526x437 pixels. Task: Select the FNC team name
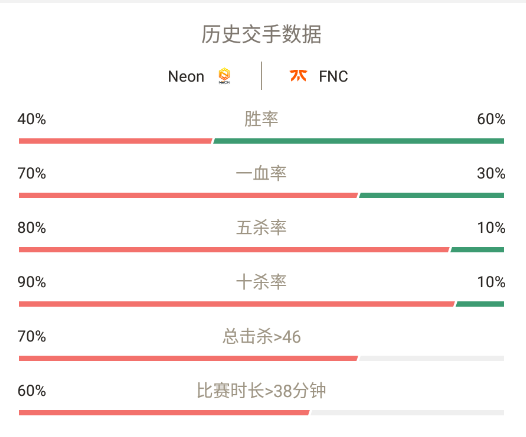333,76
